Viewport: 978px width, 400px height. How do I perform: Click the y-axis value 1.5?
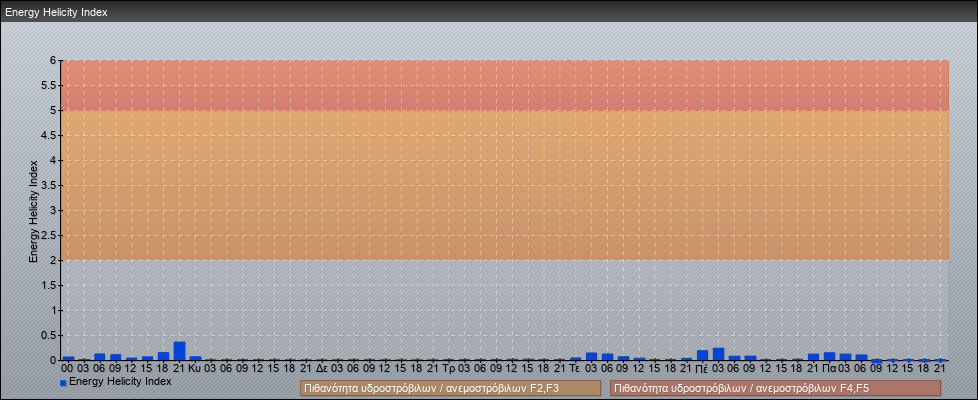coord(49,285)
